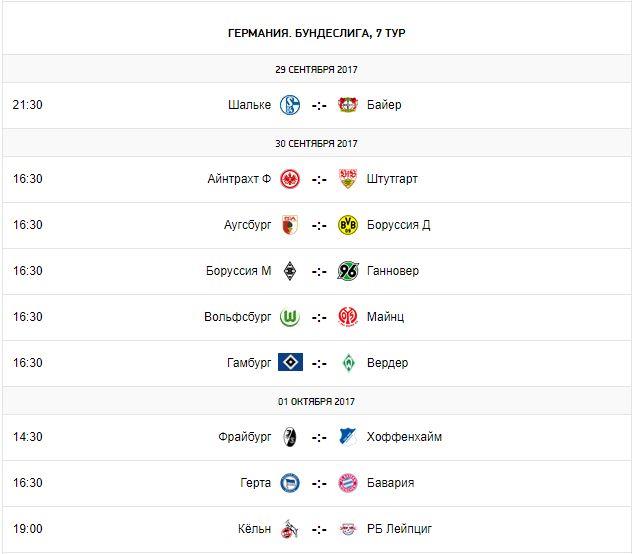This screenshot has height=554, width=633.
Task: Click the RB Leipzig logo
Action: [x=348, y=529]
